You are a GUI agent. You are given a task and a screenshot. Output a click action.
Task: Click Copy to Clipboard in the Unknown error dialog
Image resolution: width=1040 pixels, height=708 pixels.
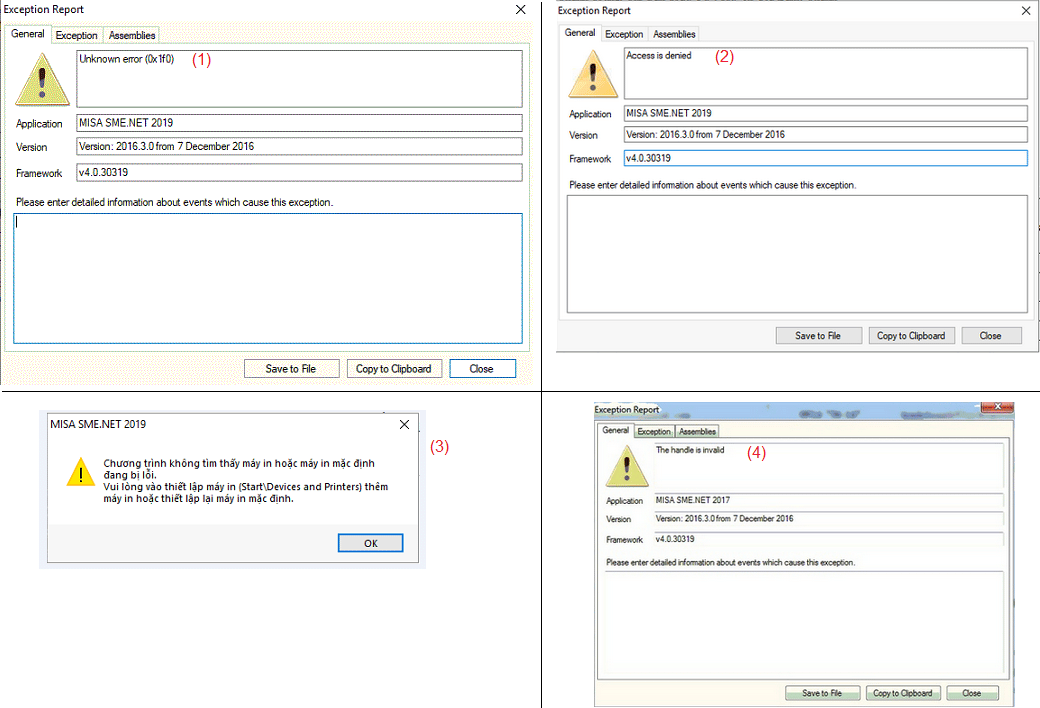(x=394, y=369)
